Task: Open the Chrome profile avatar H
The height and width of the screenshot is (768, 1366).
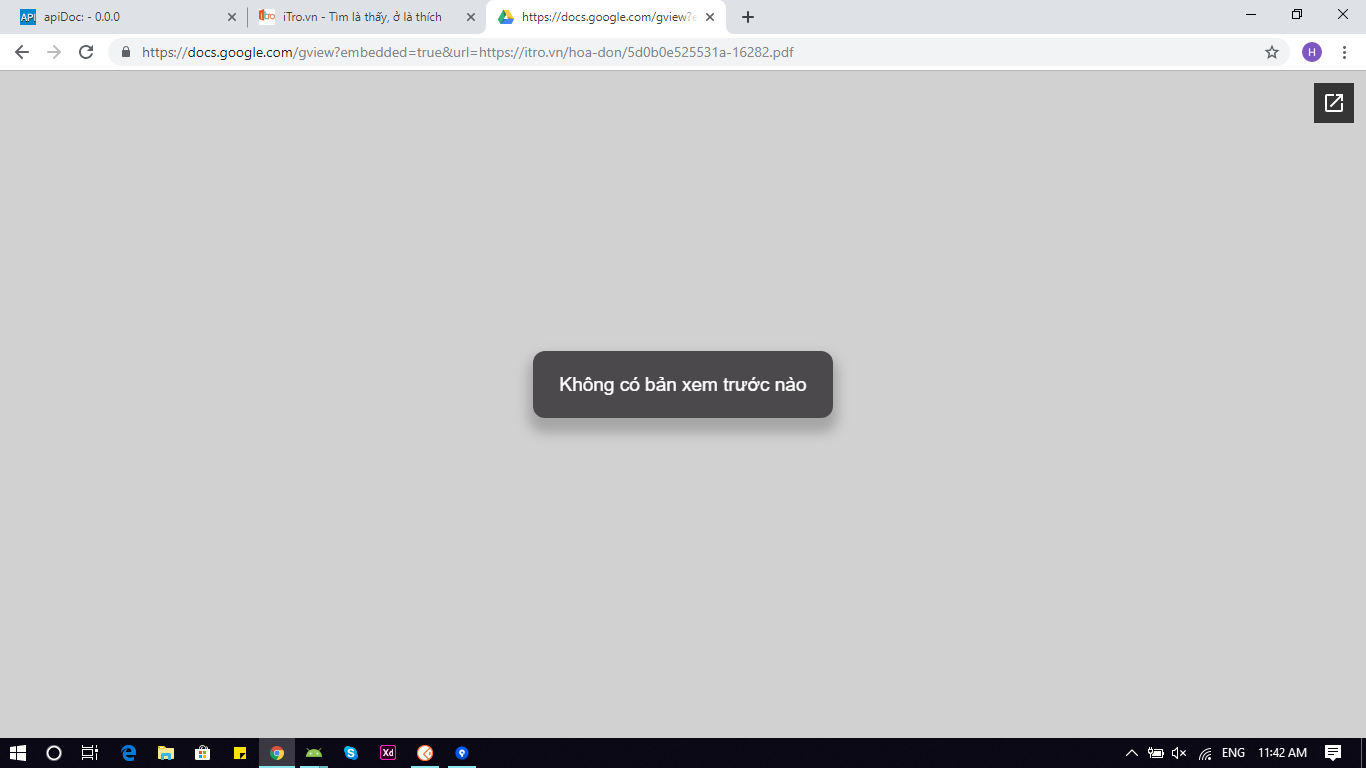Action: [1311, 52]
